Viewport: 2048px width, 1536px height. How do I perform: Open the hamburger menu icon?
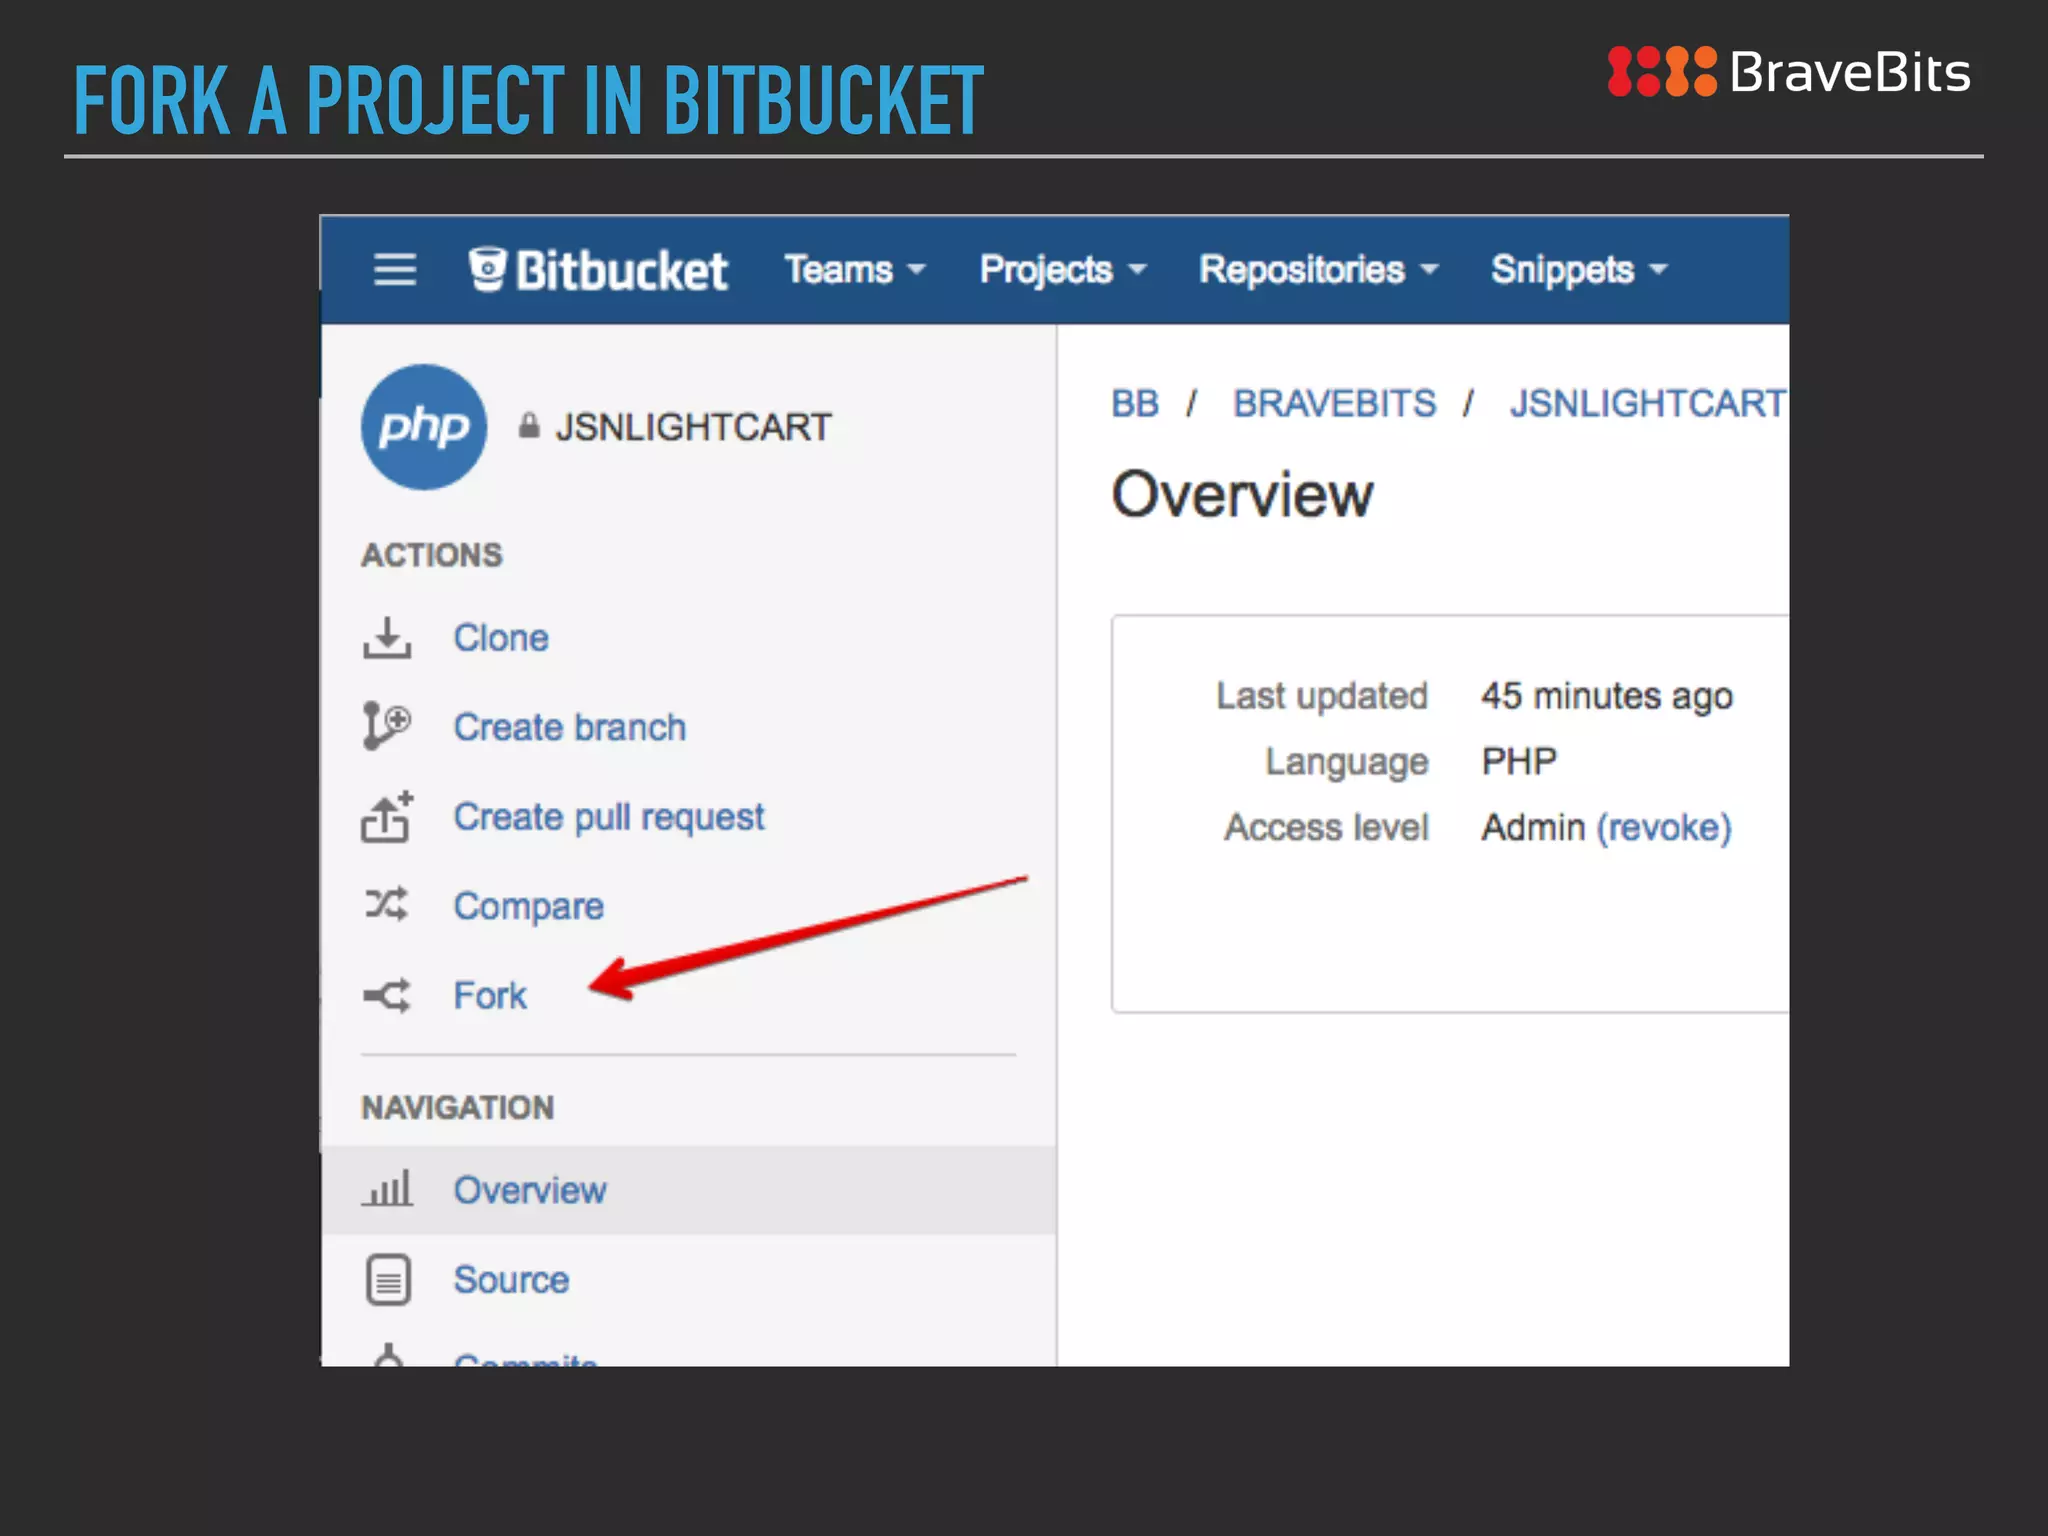coord(394,270)
